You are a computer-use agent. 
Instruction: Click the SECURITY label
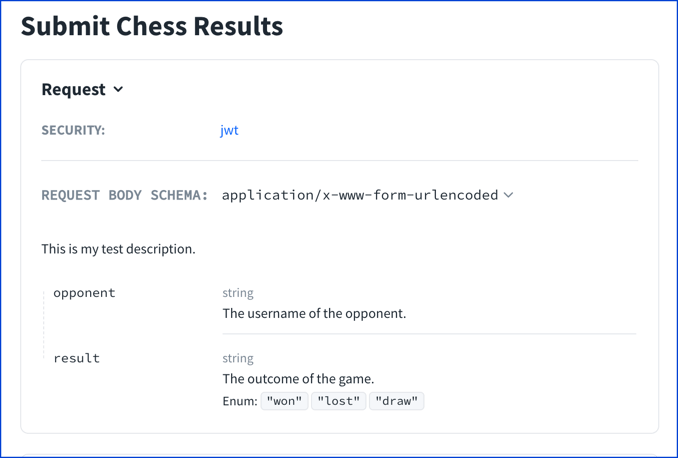point(73,130)
